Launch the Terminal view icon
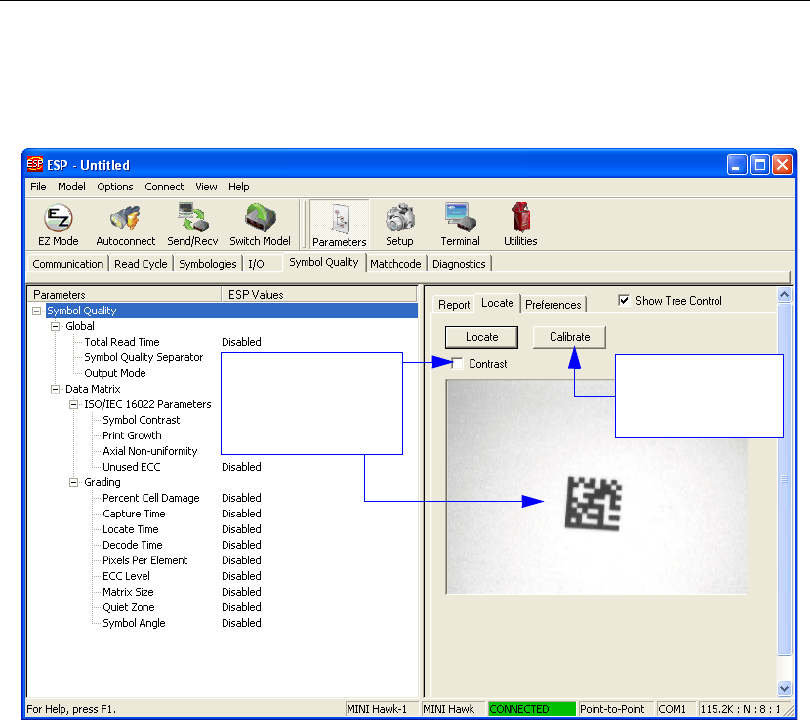This screenshot has width=810, height=720. click(x=460, y=224)
